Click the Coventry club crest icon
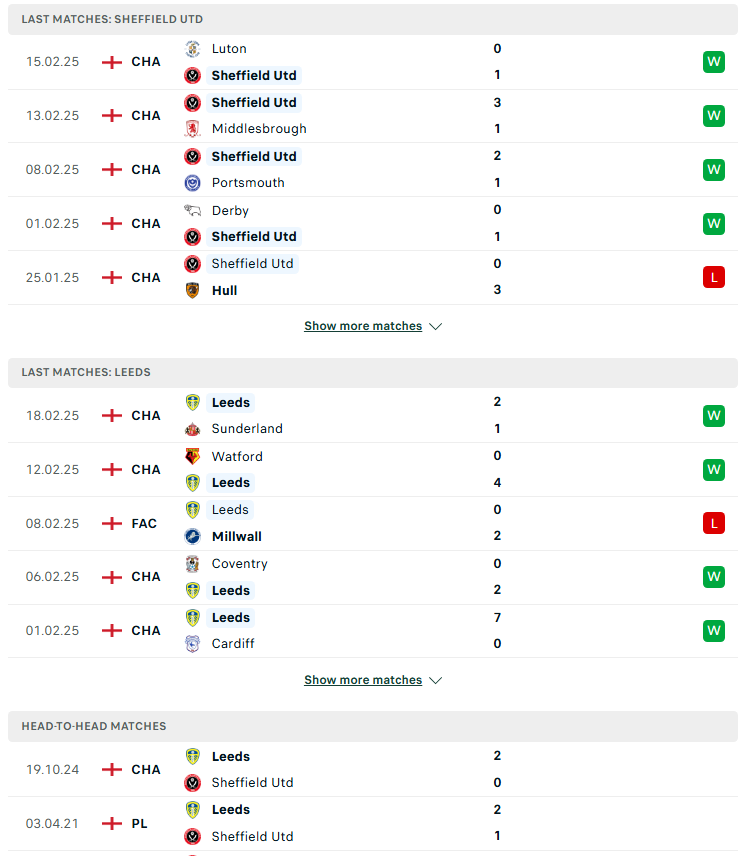The height and width of the screenshot is (856, 747). pyautogui.click(x=192, y=564)
